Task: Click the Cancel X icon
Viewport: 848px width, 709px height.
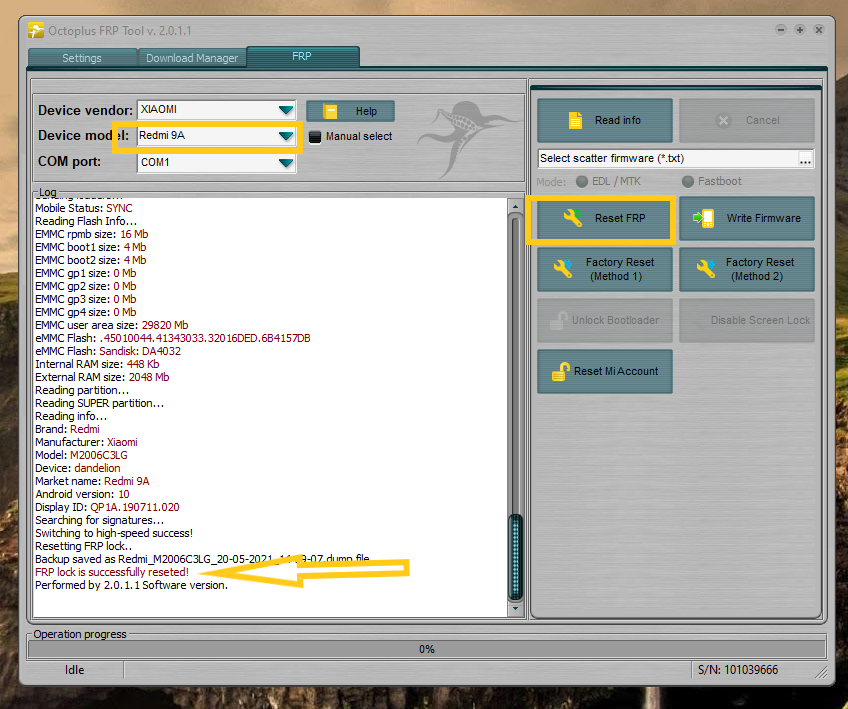Action: coord(723,121)
